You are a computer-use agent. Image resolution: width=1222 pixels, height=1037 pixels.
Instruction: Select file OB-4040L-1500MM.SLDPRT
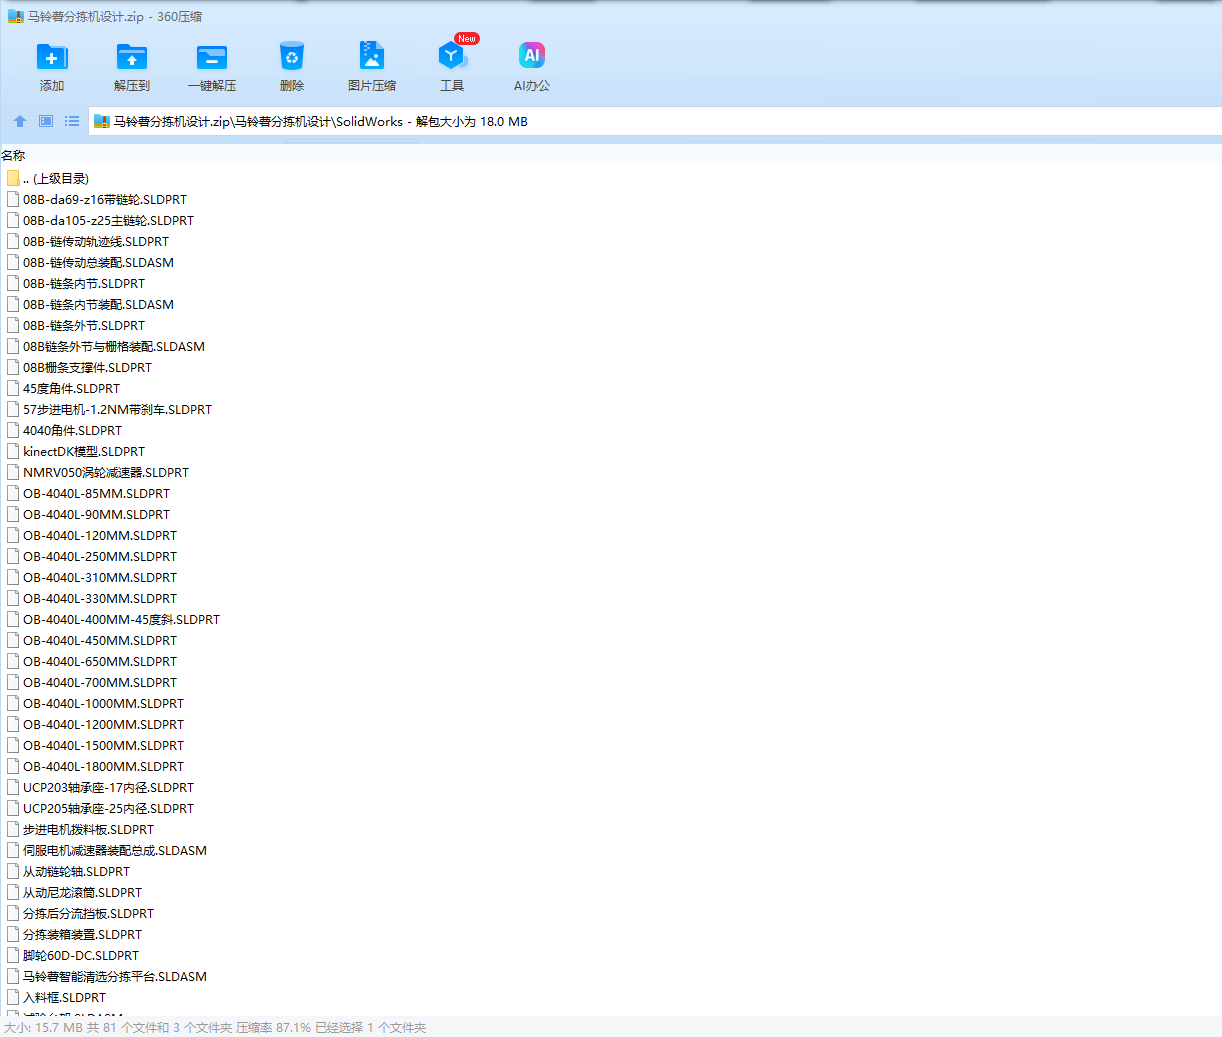tap(104, 746)
